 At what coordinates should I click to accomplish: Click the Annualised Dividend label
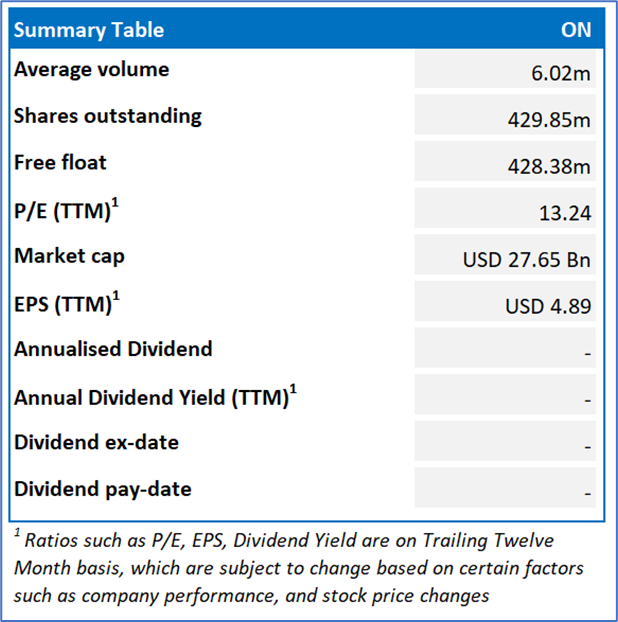coord(113,349)
